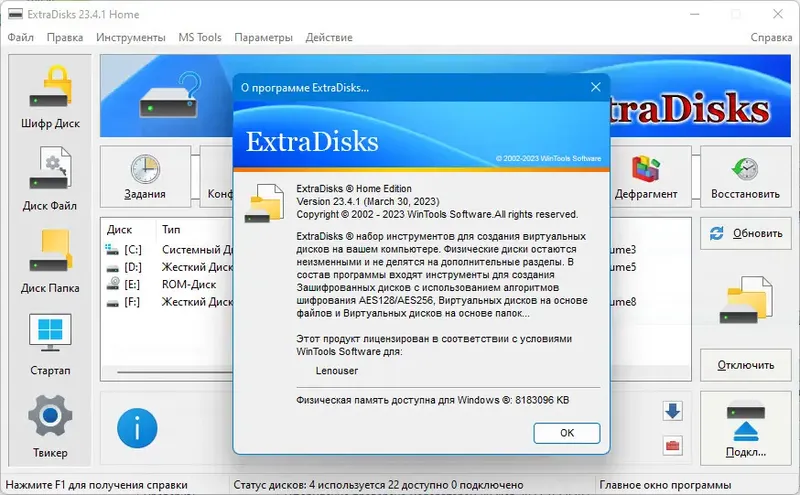
Task: Click the red toolbox icon
Action: pyautogui.click(x=672, y=446)
